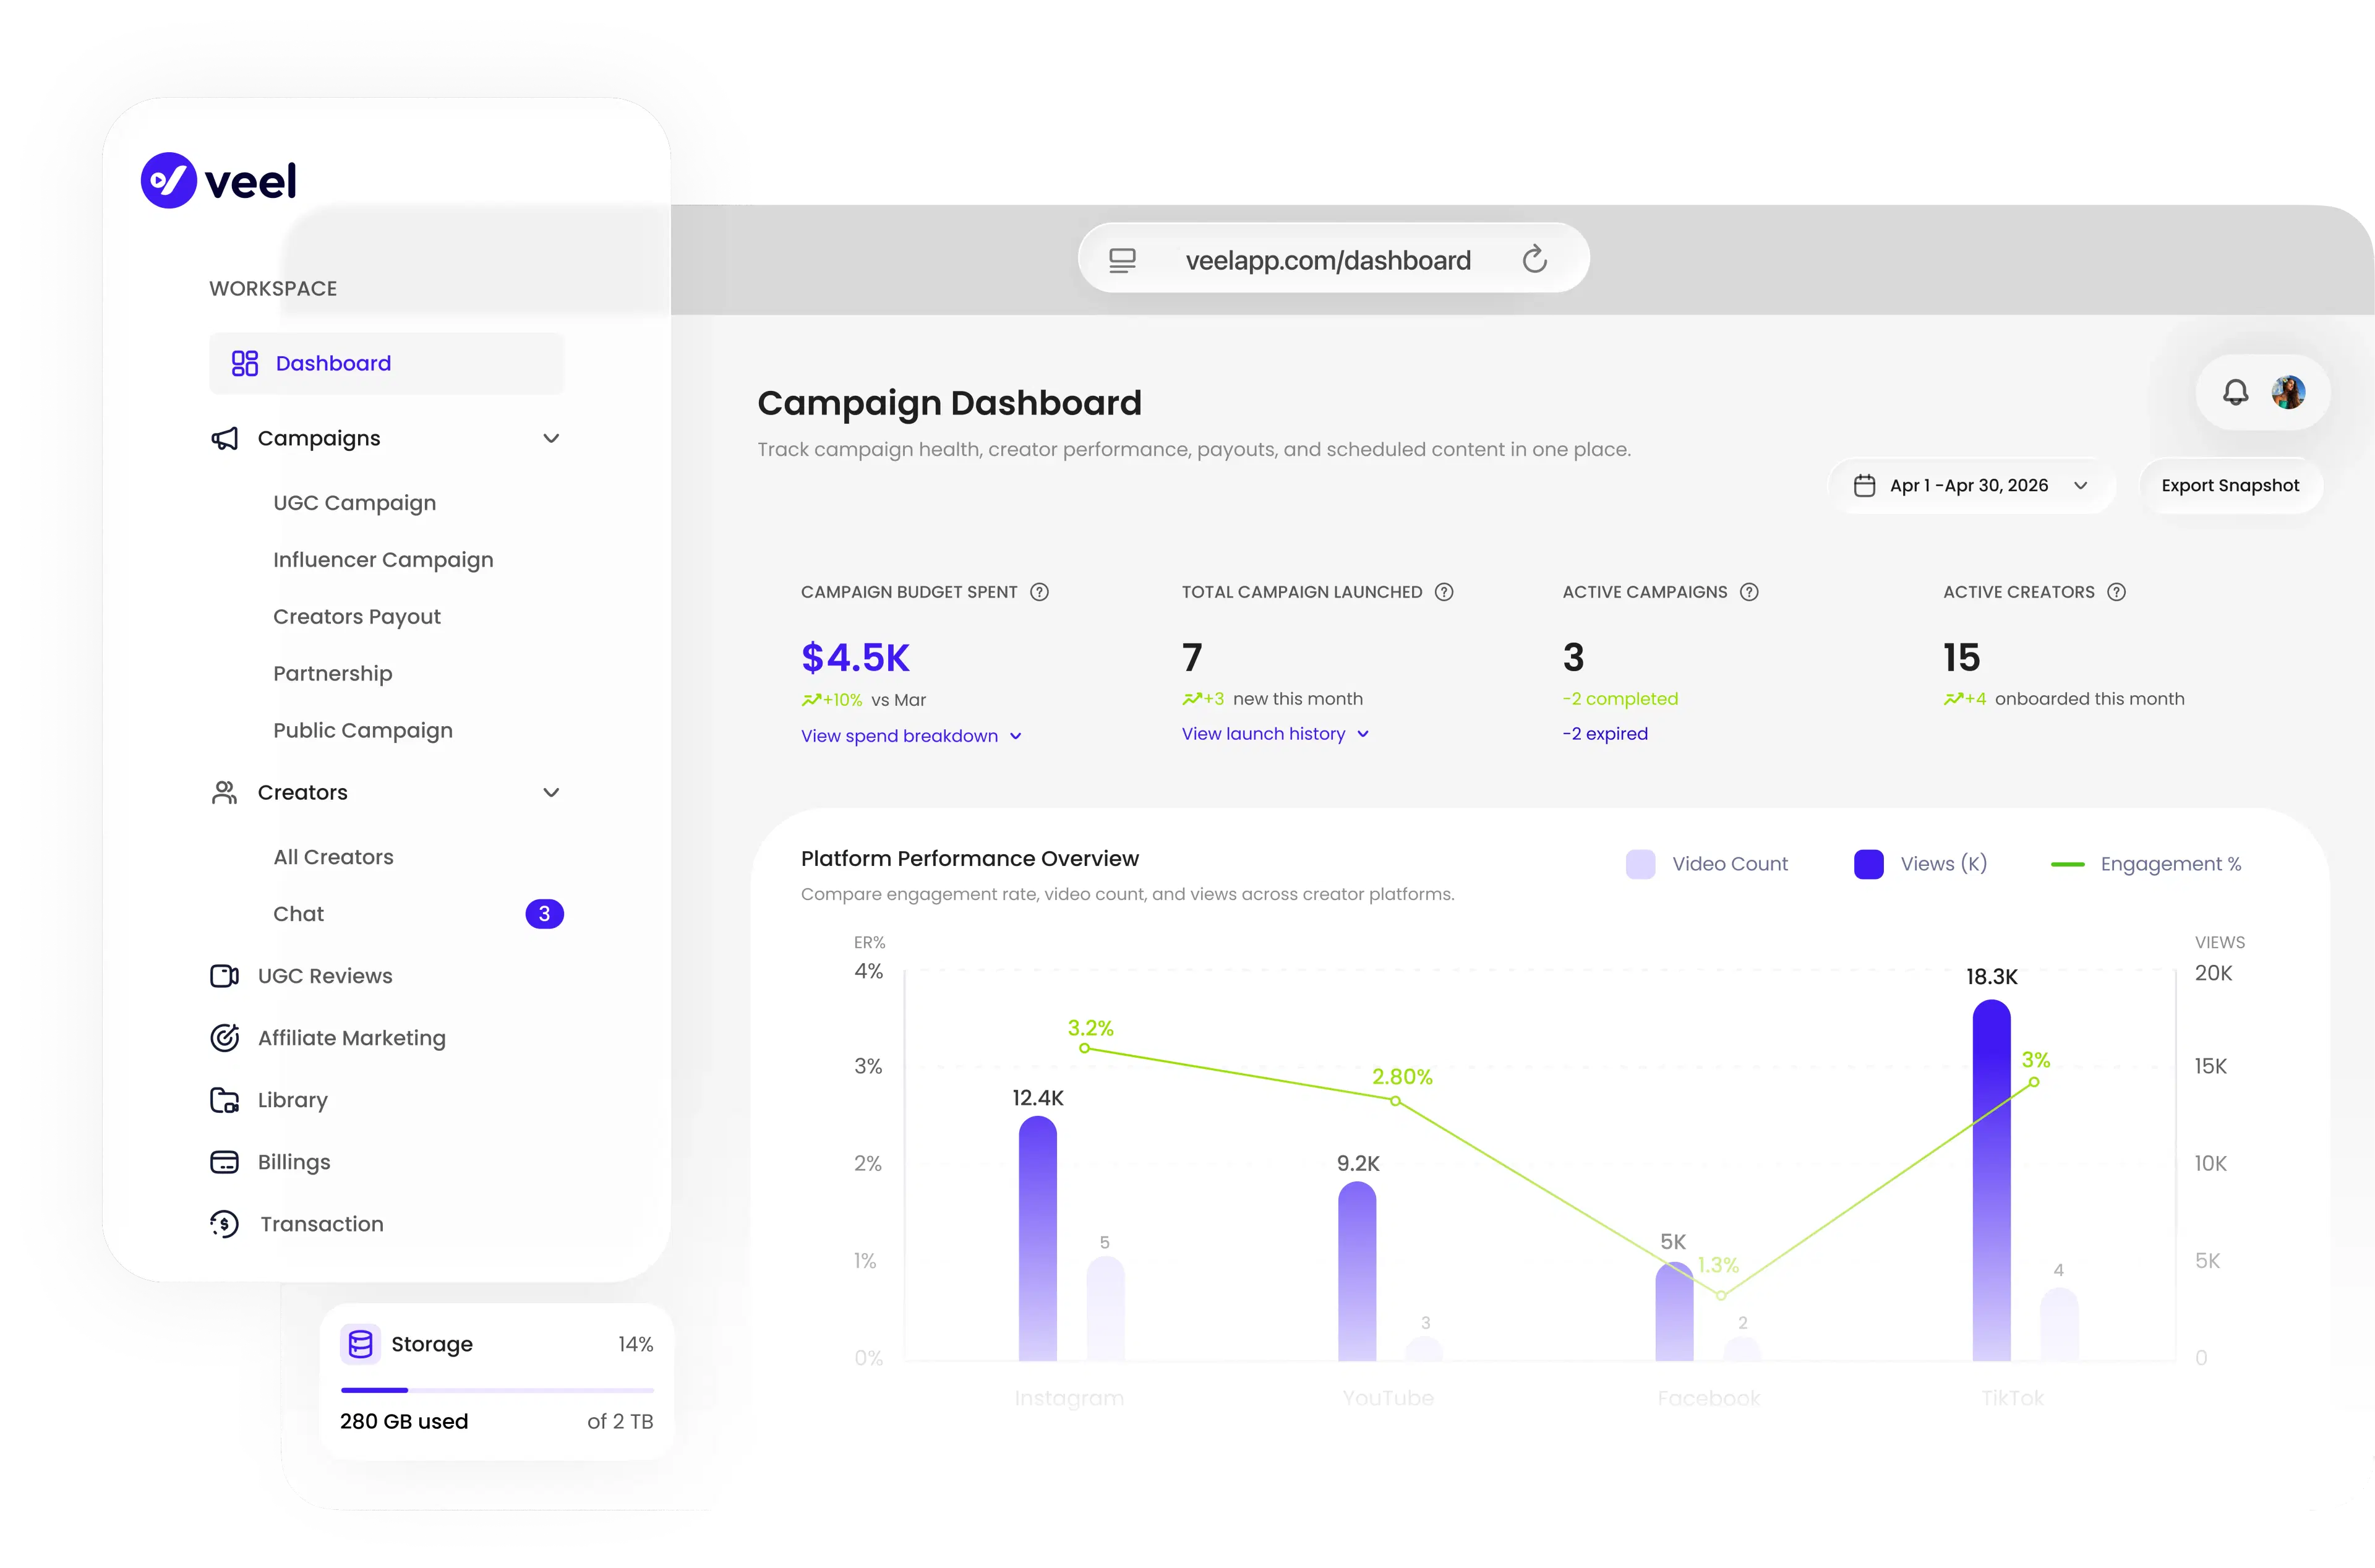Screen dimensions: 2375x1568
Task: Click the Export Snapshot button
Action: point(2230,486)
